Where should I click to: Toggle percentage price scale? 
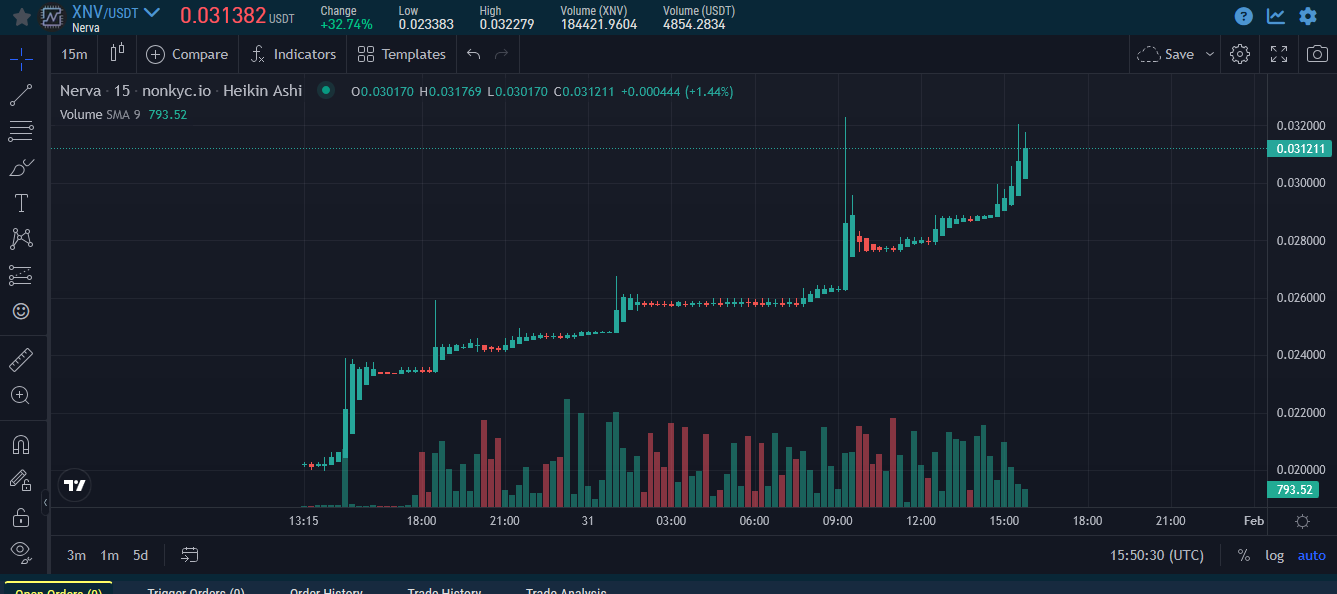pyautogui.click(x=1244, y=555)
